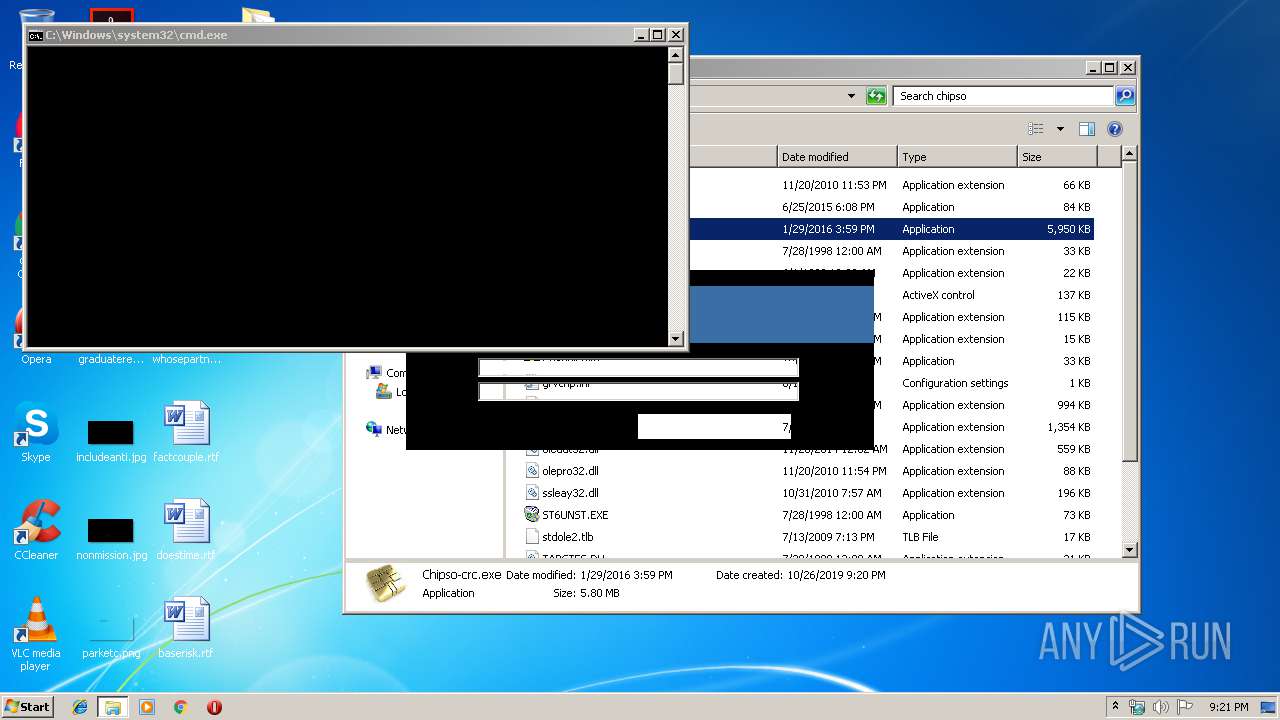Open factcouple.rtf document icon

pyautogui.click(x=186, y=432)
